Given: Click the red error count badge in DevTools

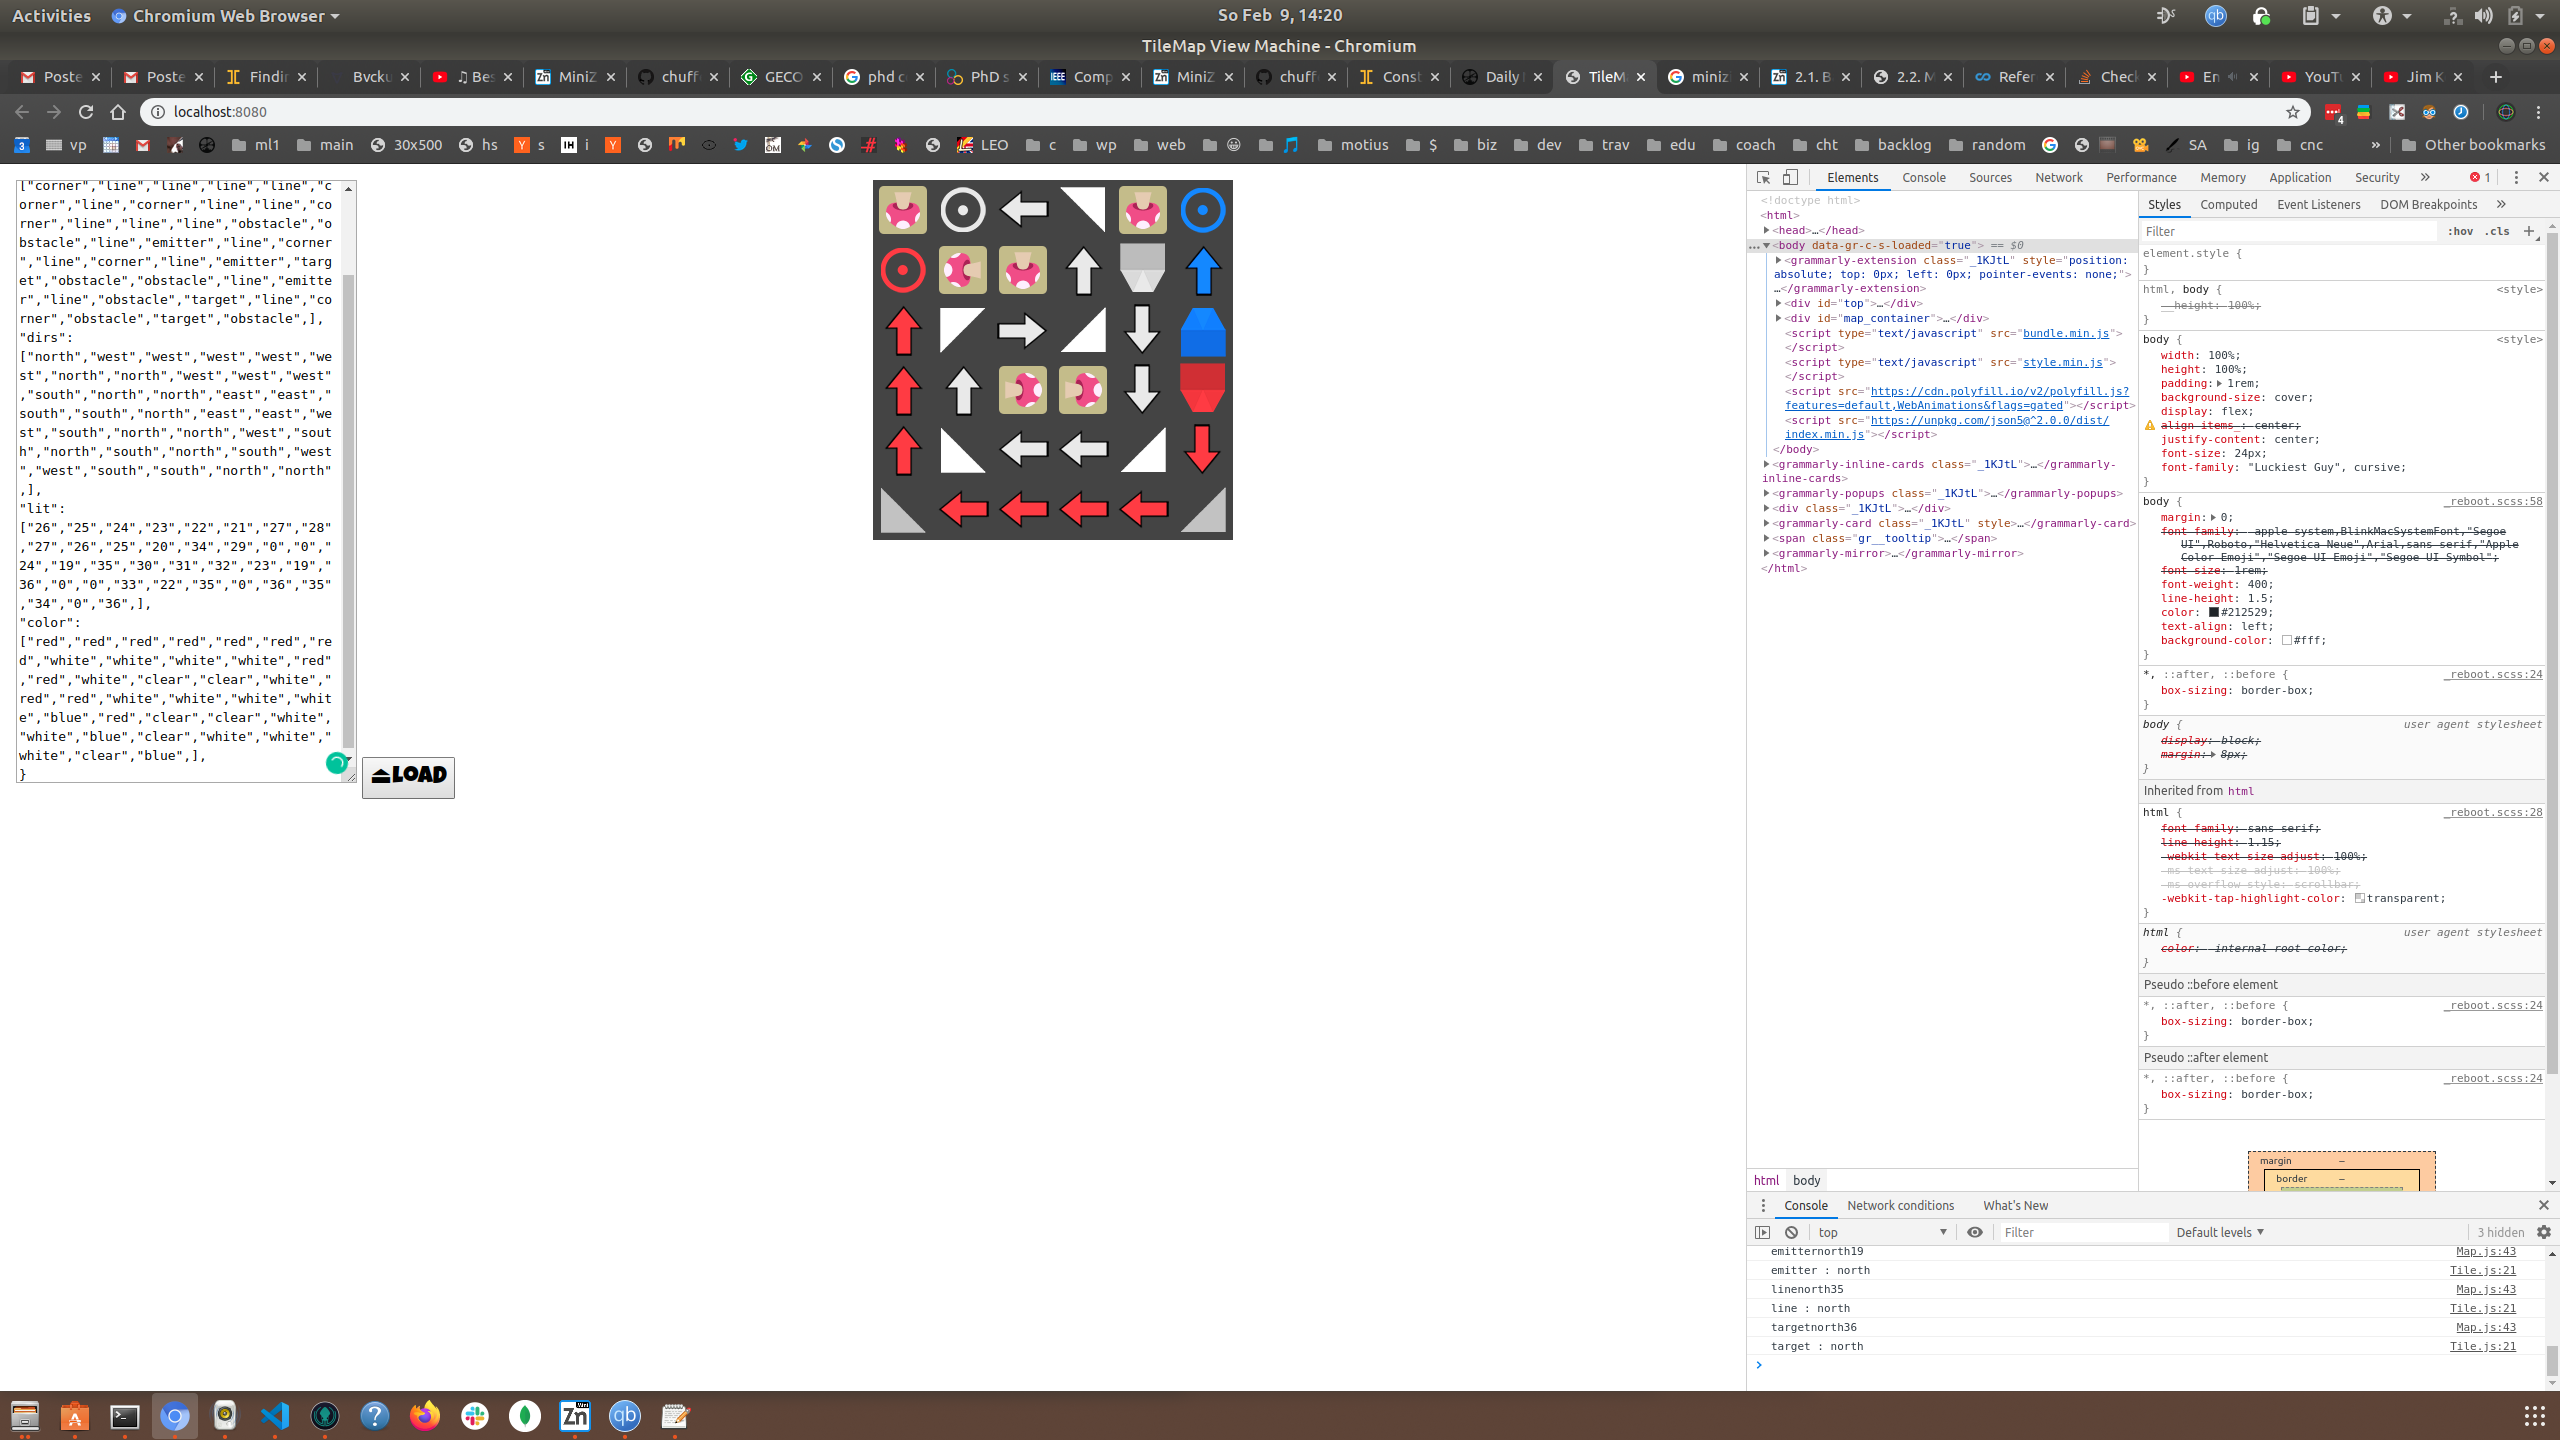Looking at the screenshot, I should pyautogui.click(x=2480, y=177).
